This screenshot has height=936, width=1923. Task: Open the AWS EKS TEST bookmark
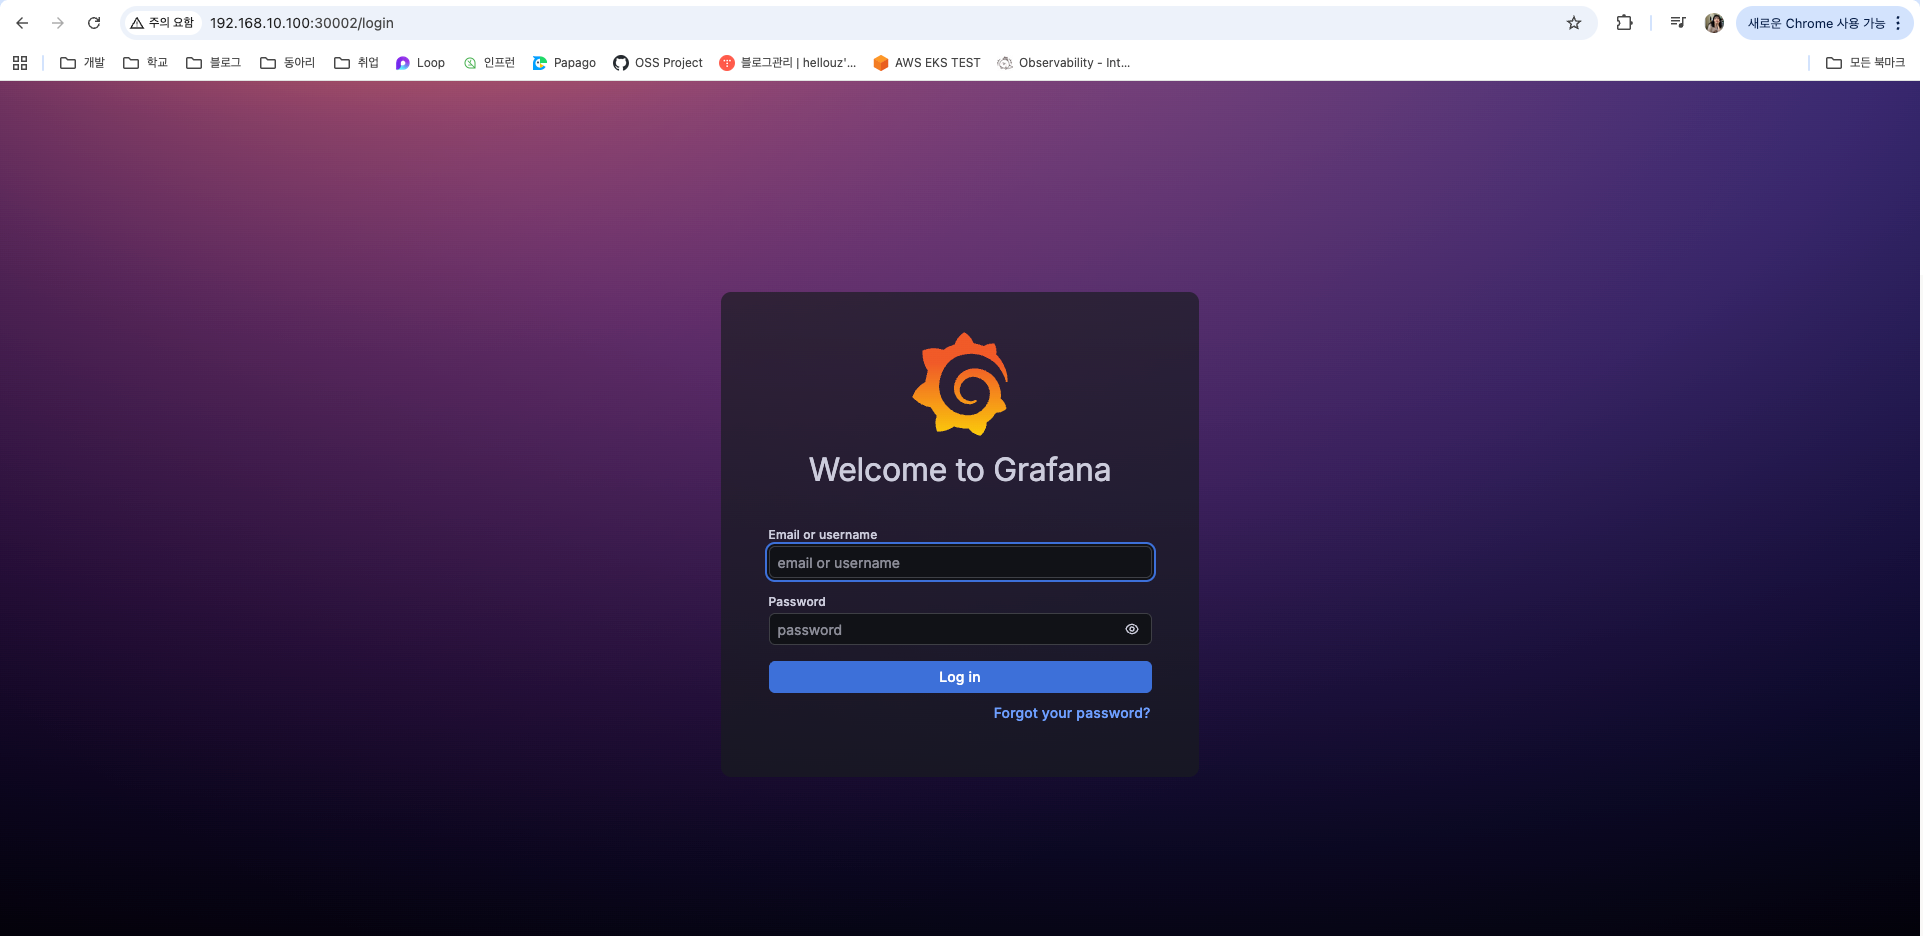point(927,63)
